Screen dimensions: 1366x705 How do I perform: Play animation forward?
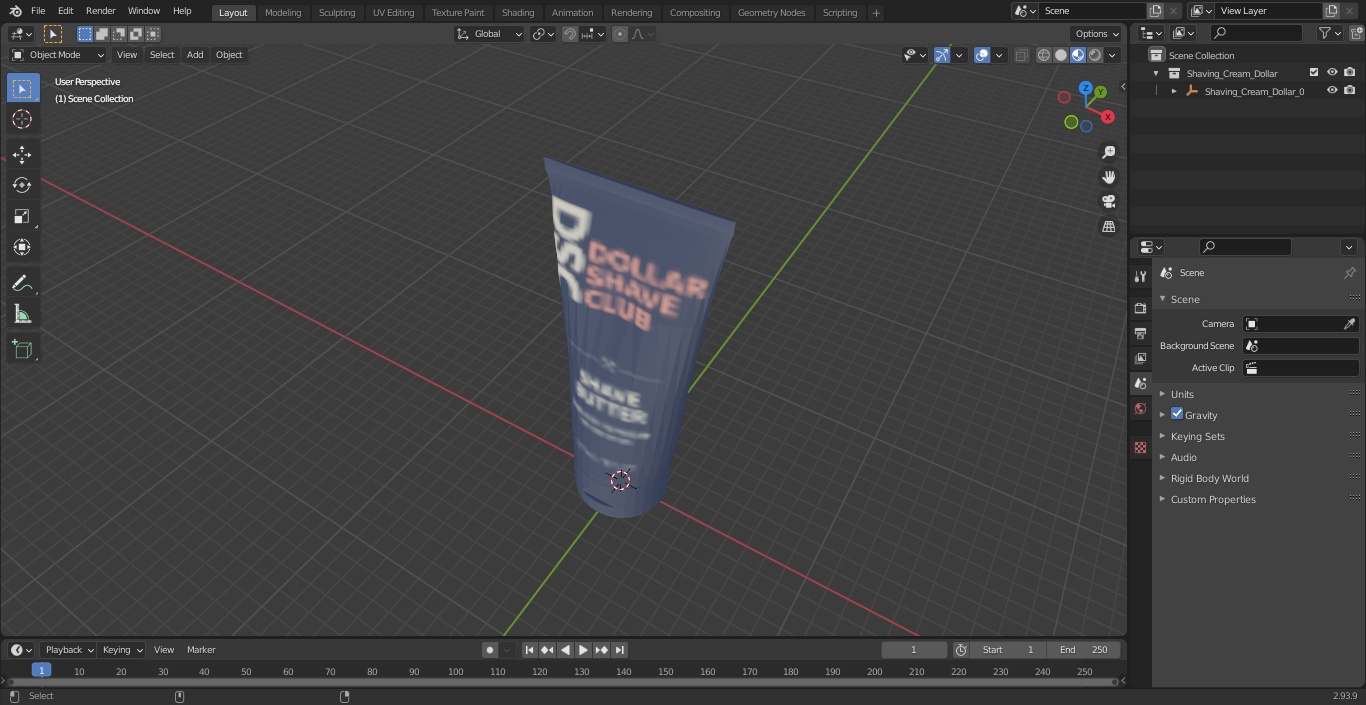click(583, 650)
